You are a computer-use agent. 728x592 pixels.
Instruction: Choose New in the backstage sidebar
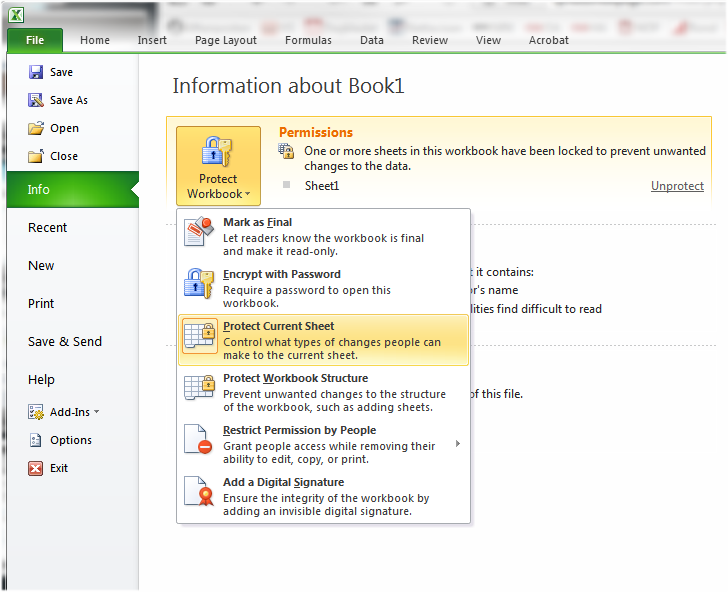coord(41,266)
